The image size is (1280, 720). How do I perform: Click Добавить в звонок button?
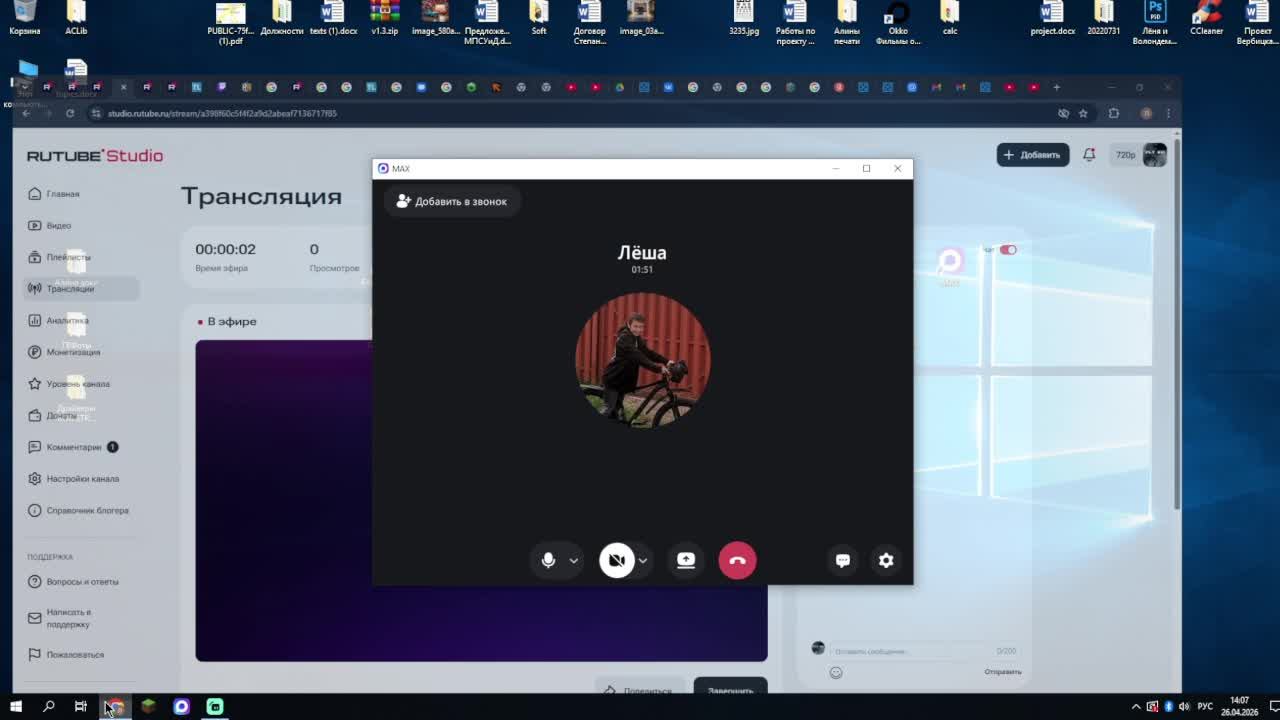(452, 201)
